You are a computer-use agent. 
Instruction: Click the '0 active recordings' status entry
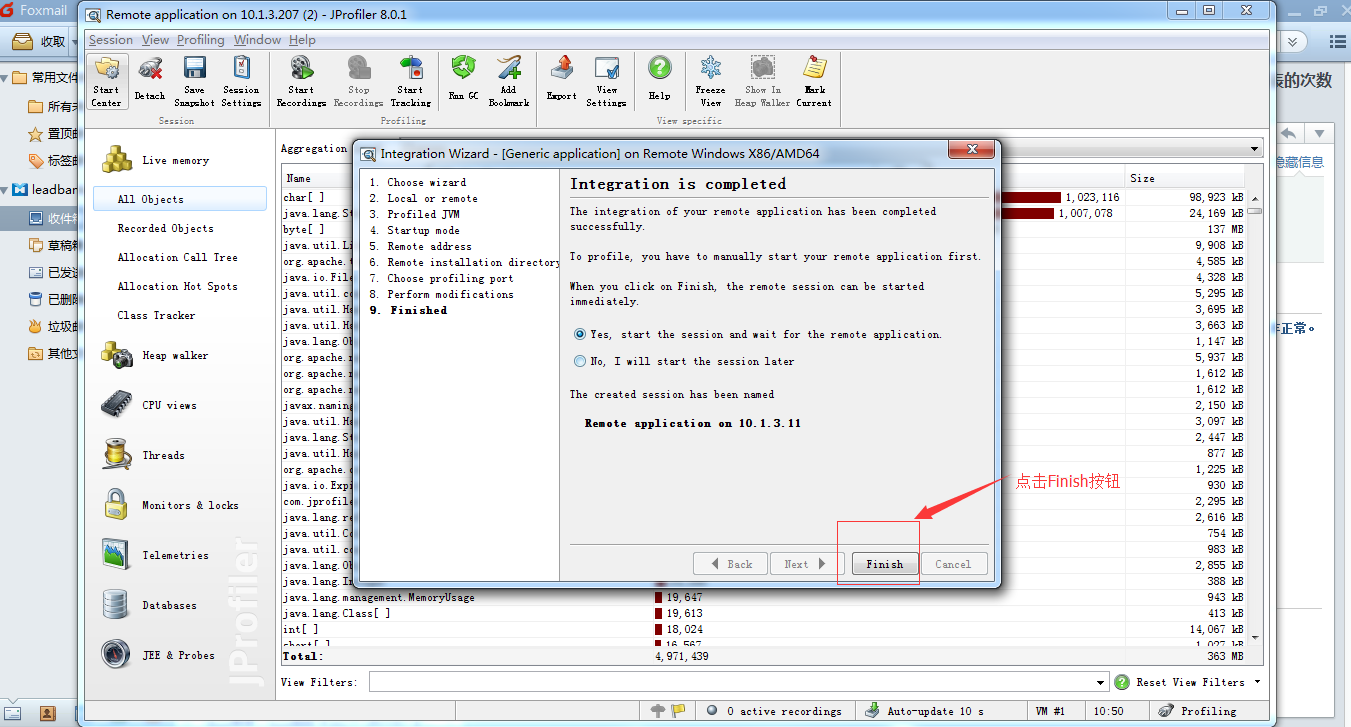coord(774,711)
